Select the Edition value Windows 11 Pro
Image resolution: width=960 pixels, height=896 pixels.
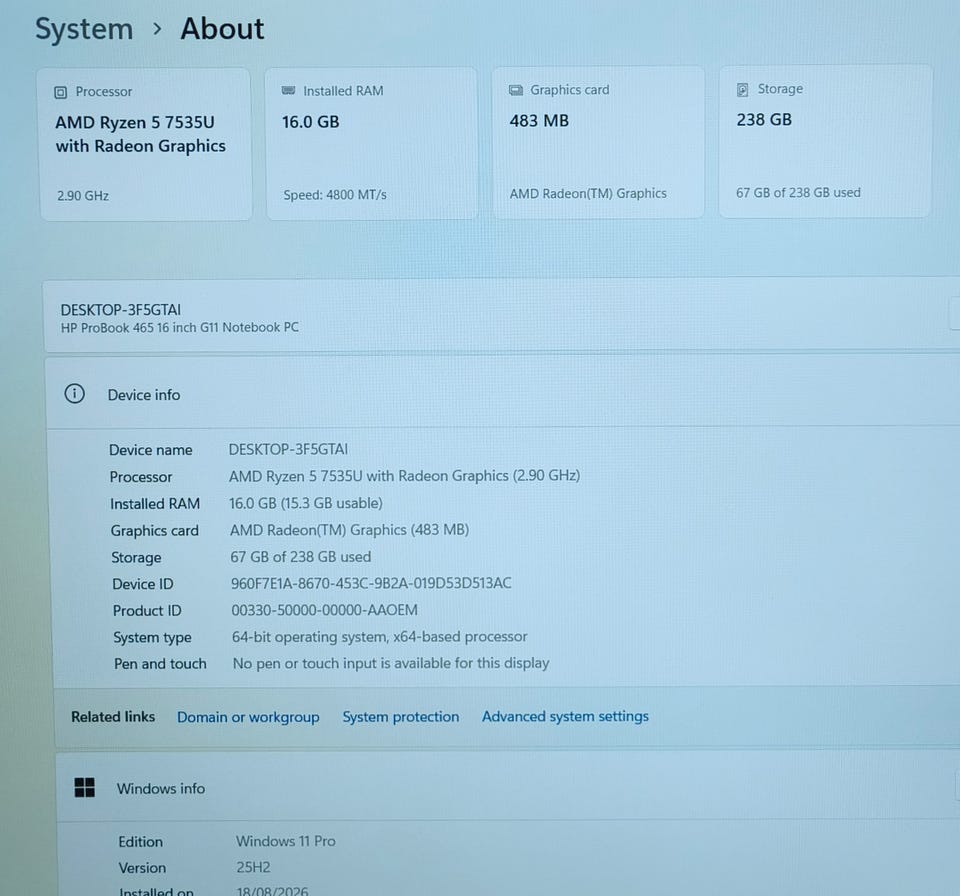(286, 841)
